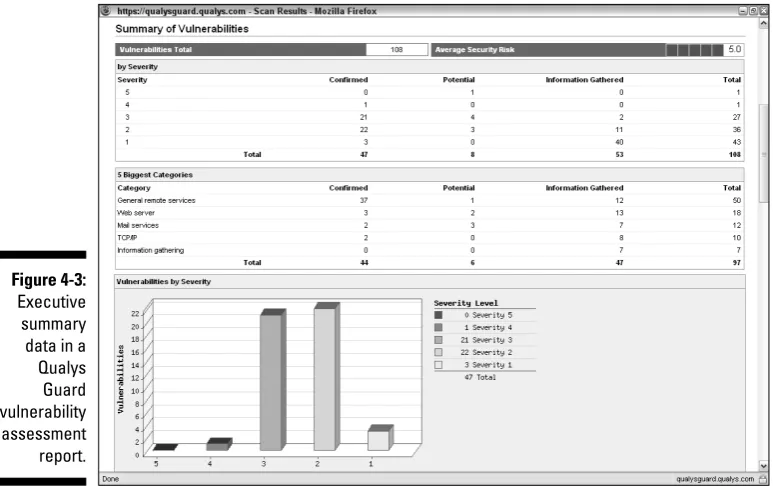This screenshot has height=486, width=773.
Task: Maximize the Scan Results Firefox window
Action: 753,11
